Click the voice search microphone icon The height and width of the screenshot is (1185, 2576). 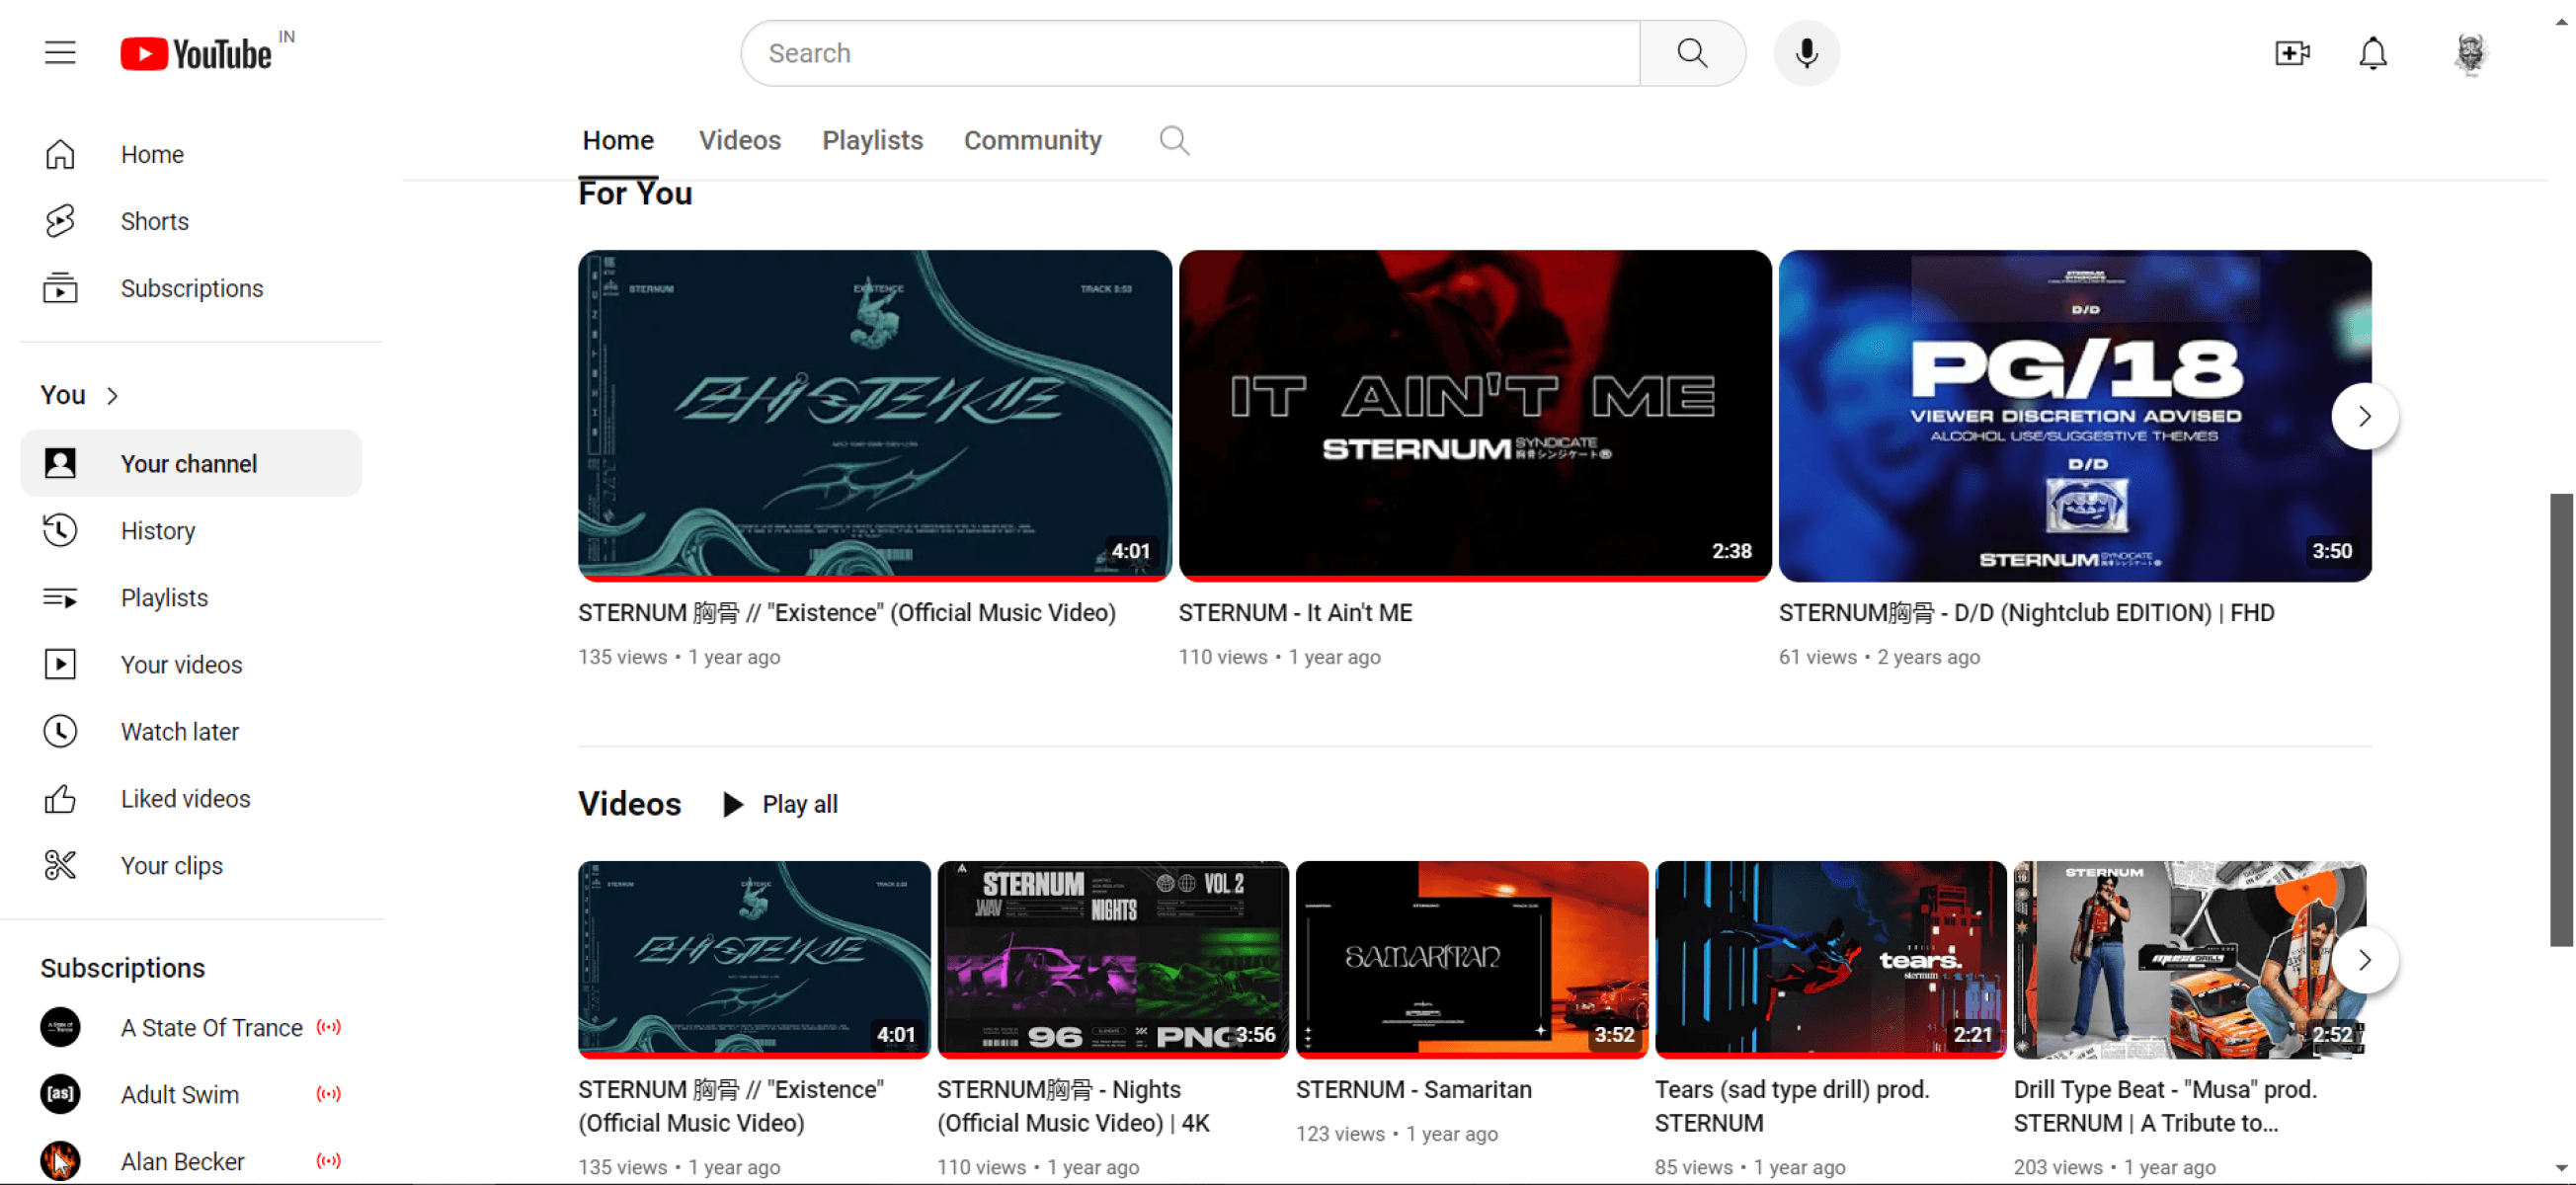[x=1806, y=53]
